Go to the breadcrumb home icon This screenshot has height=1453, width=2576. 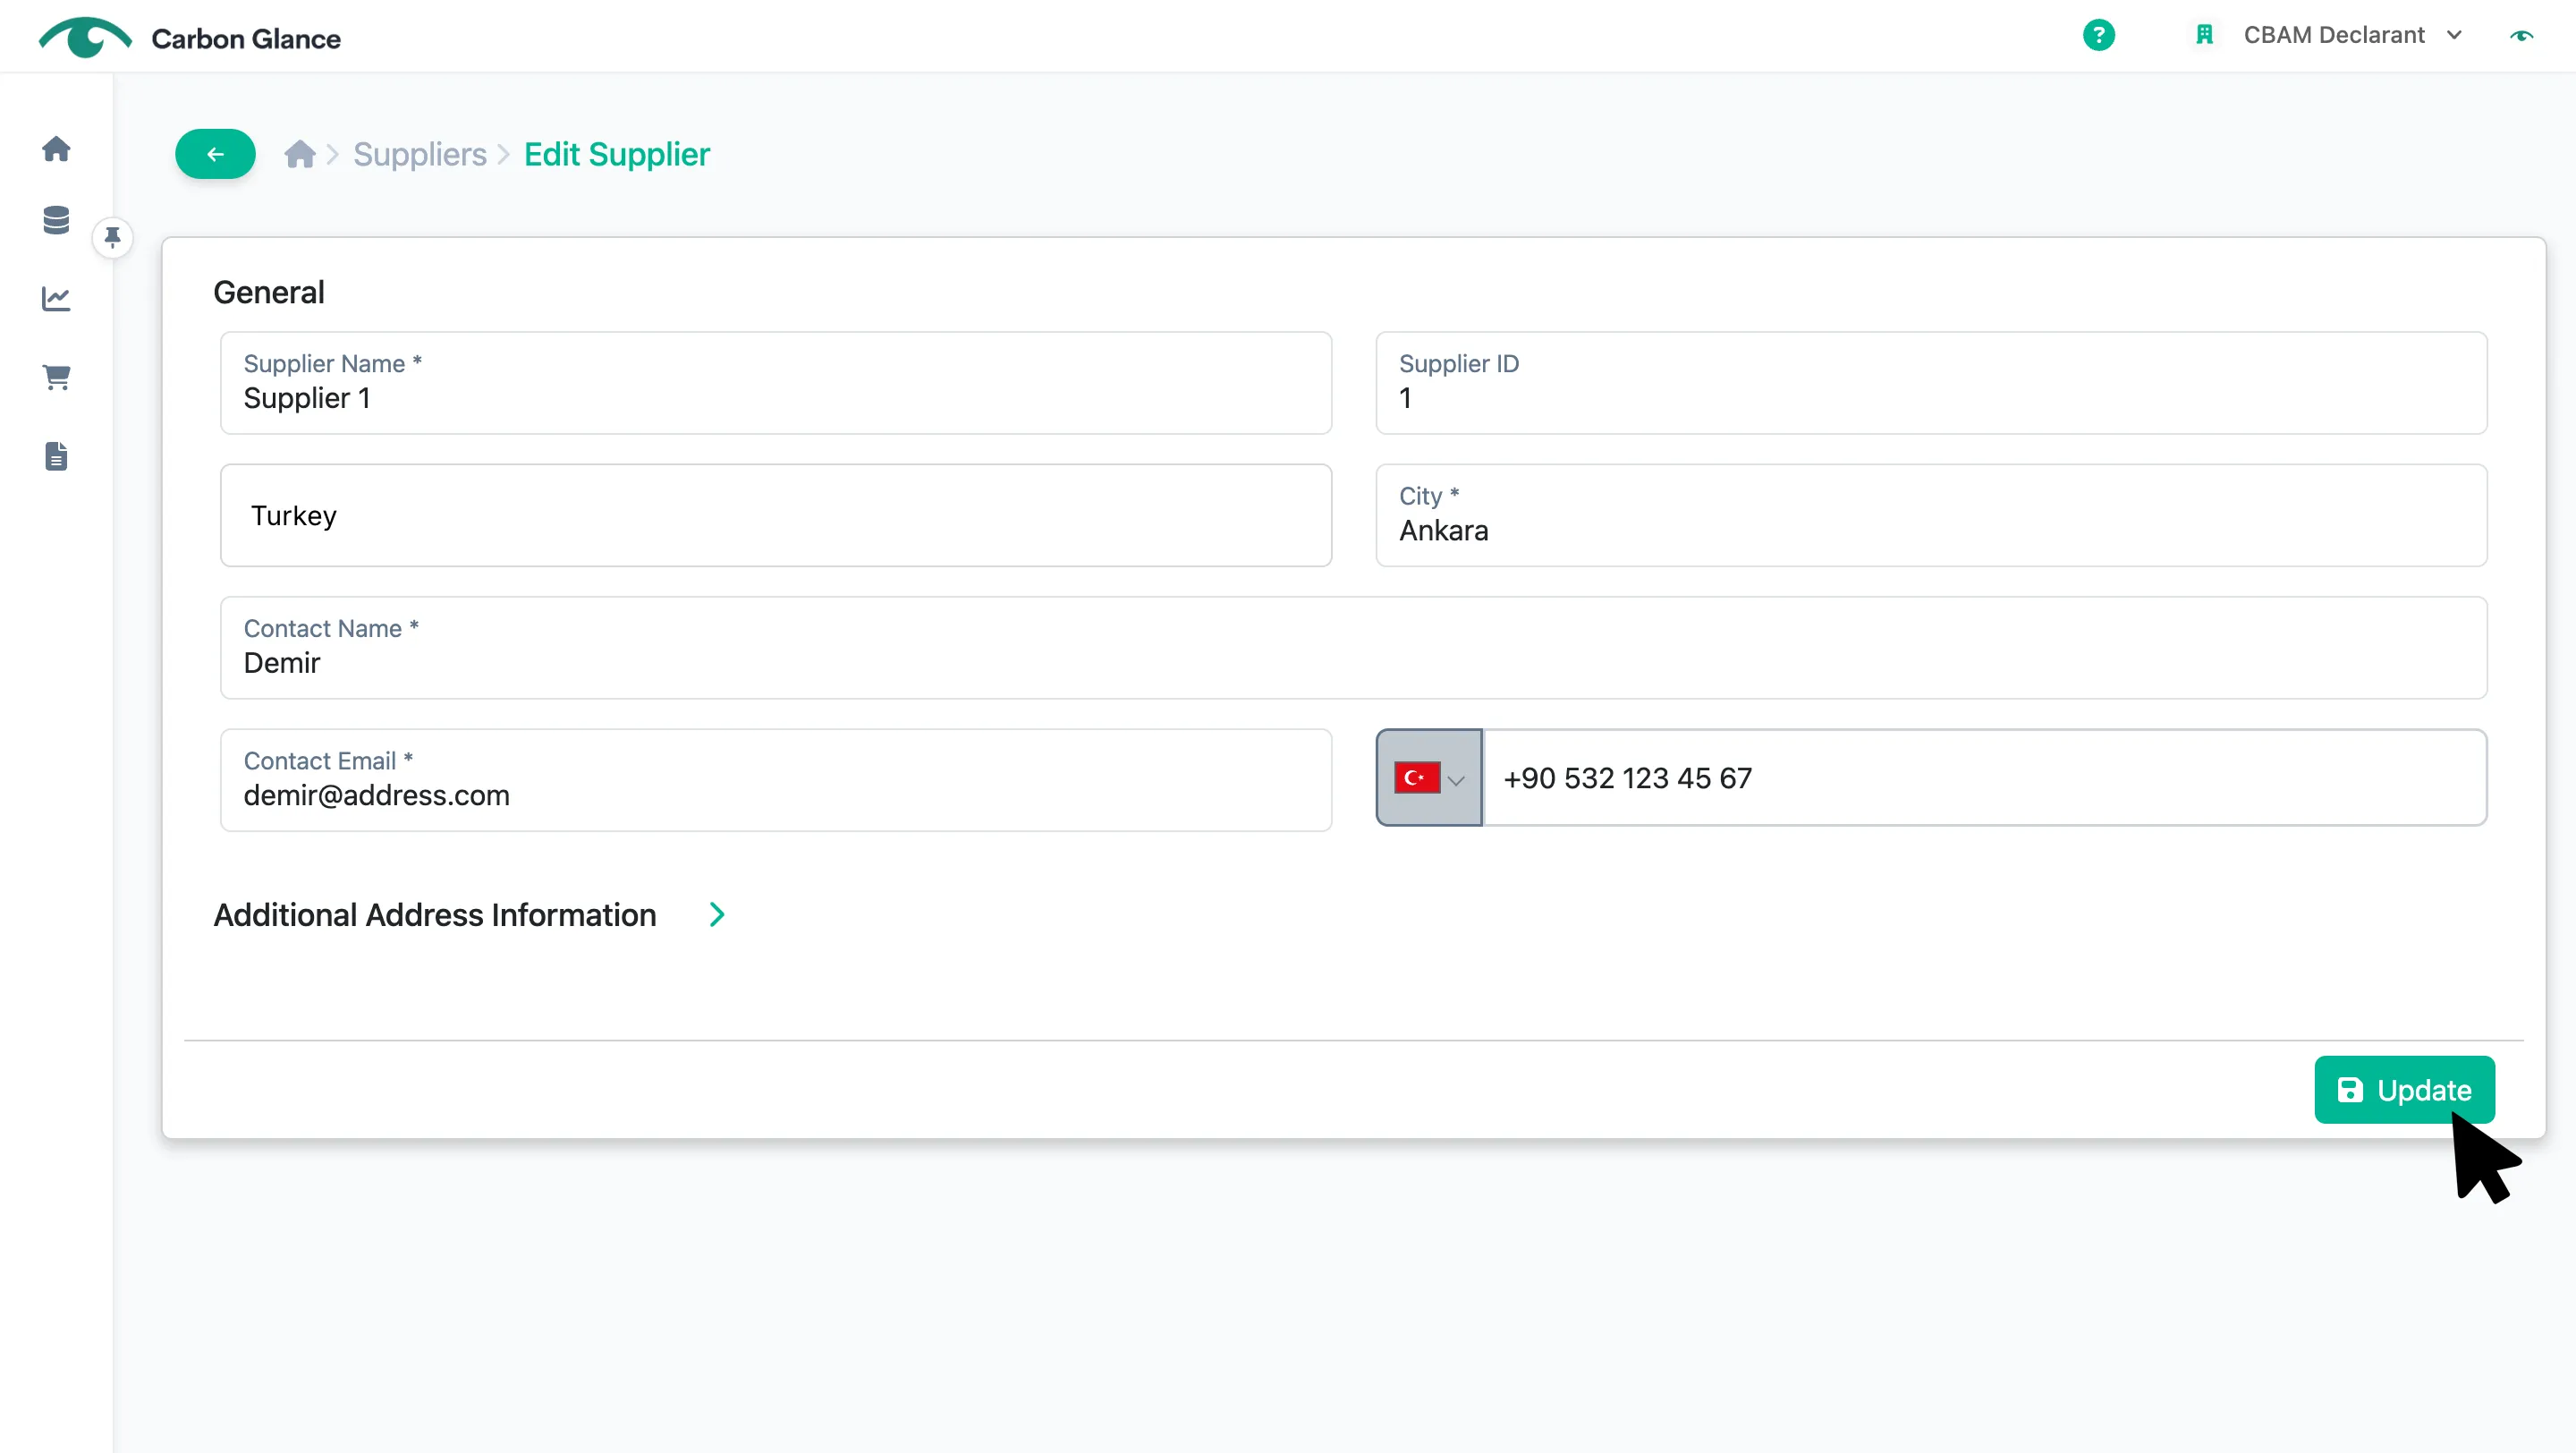(299, 154)
